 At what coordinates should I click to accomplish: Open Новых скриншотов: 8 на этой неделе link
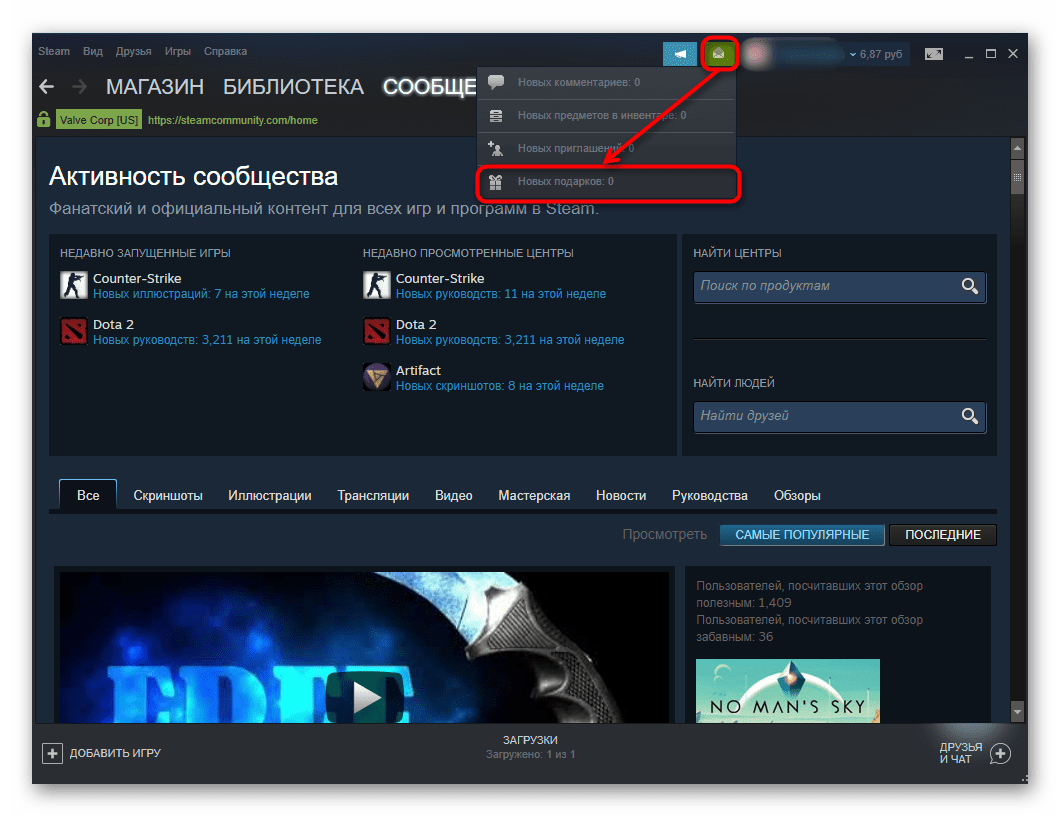(x=500, y=386)
